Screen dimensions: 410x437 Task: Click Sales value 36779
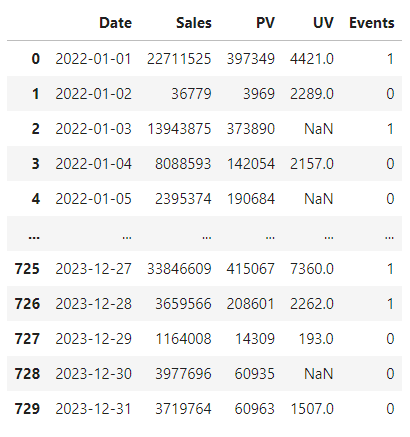pyautogui.click(x=191, y=94)
